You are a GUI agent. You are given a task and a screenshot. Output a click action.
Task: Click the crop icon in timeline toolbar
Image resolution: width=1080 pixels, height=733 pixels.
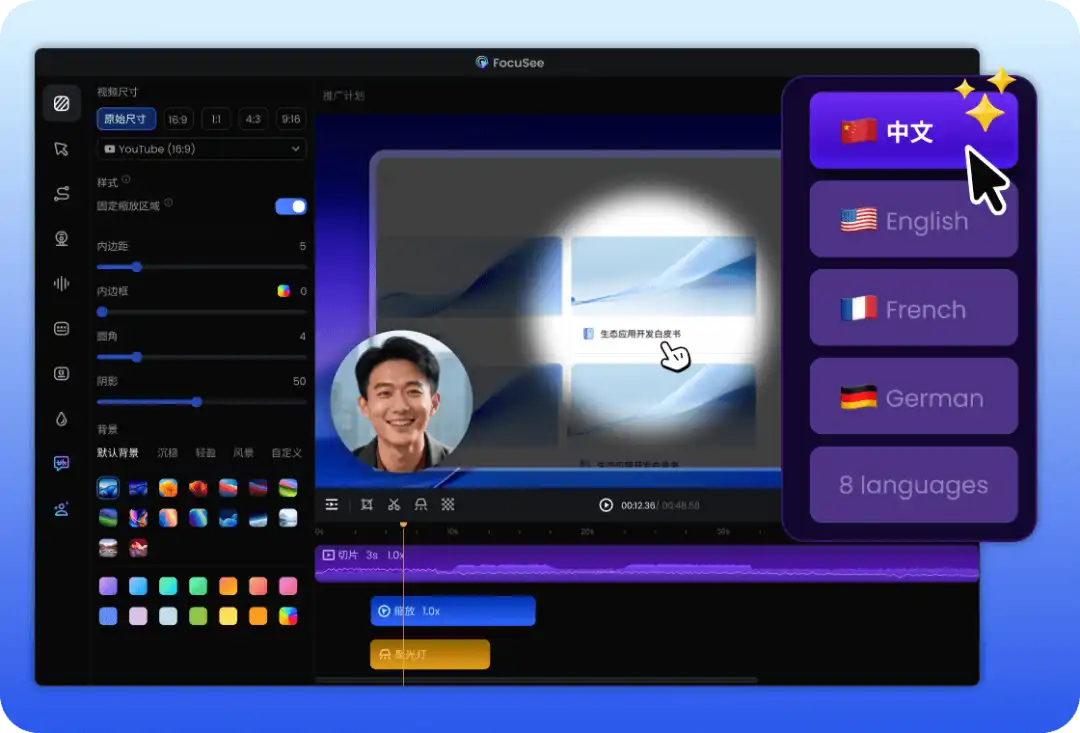[367, 505]
